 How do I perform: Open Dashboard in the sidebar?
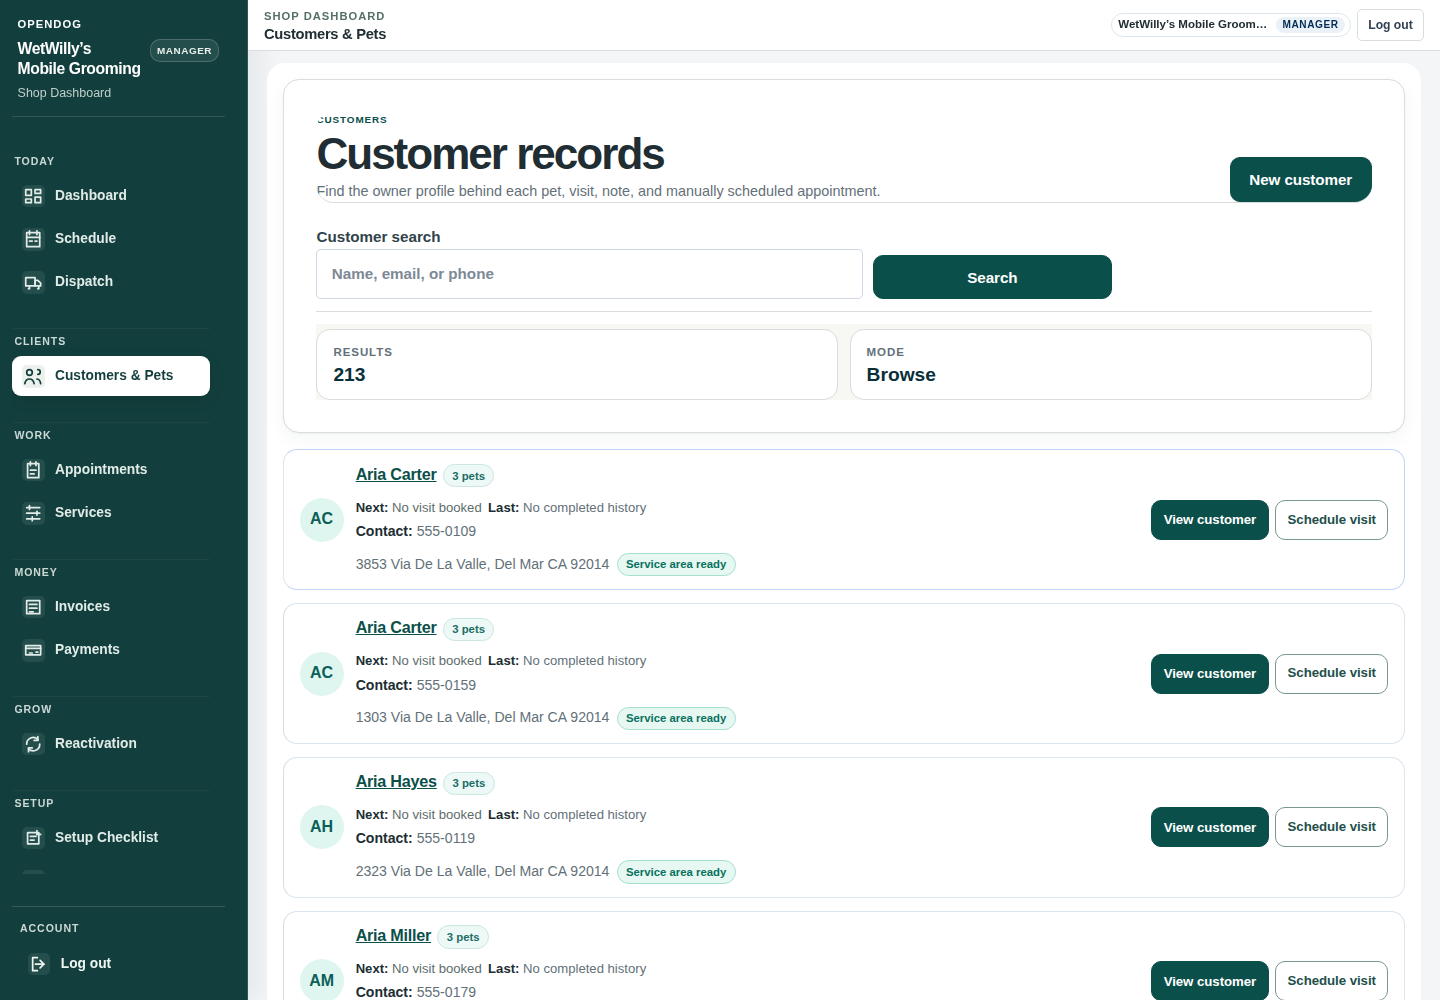tap(111, 196)
